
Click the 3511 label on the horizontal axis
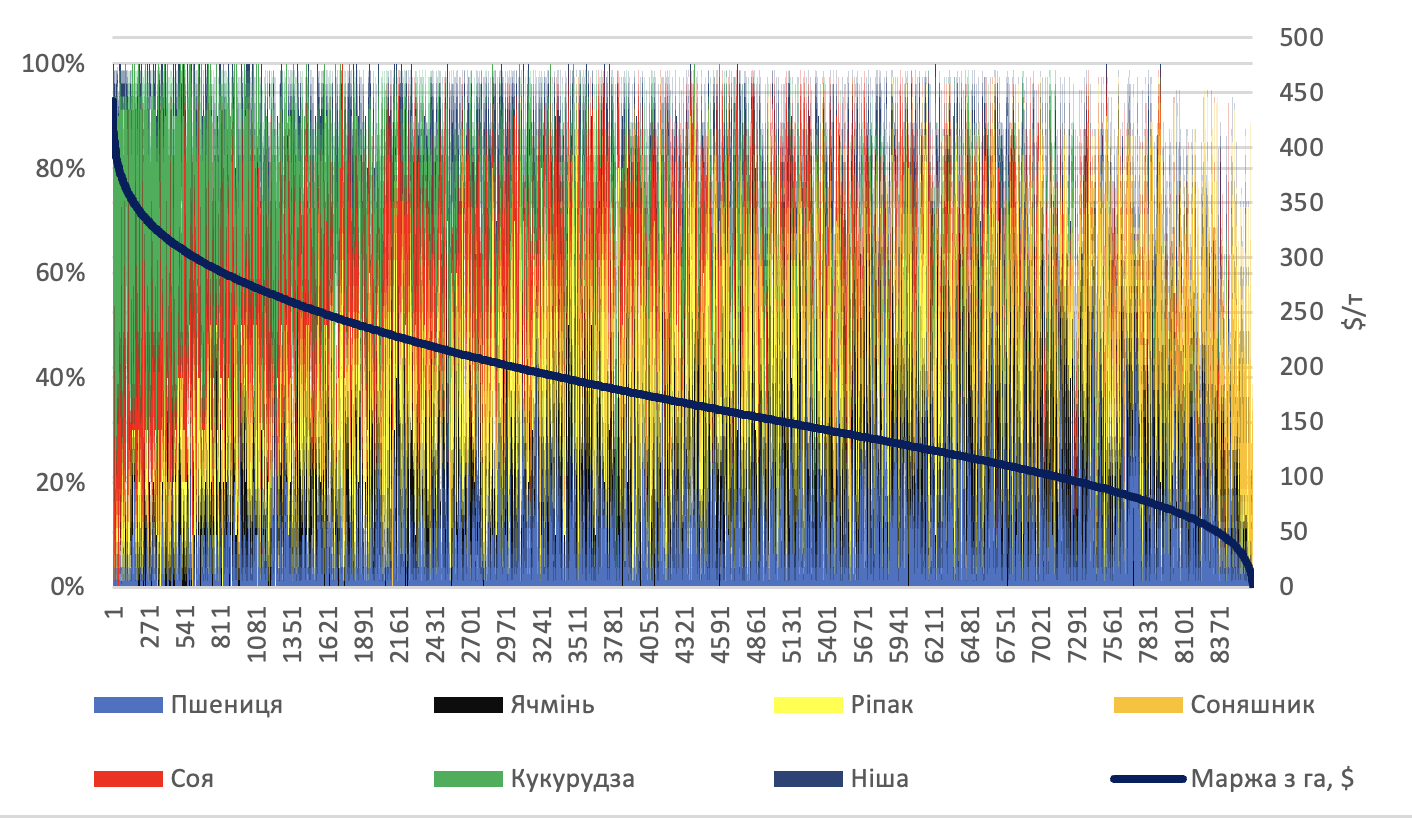pos(579,634)
